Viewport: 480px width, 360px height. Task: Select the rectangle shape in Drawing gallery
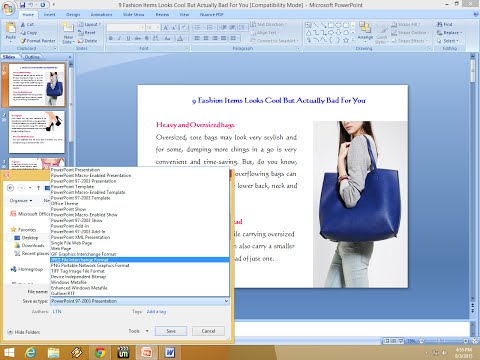(331, 25)
